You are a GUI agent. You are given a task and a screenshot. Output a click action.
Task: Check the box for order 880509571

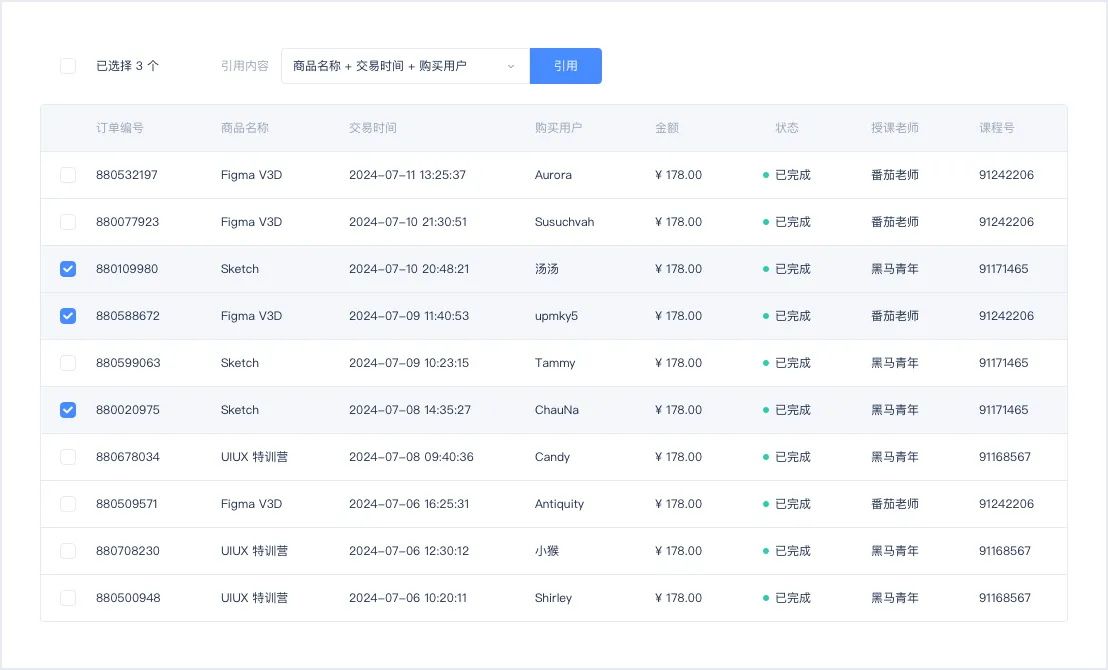pyautogui.click(x=68, y=504)
